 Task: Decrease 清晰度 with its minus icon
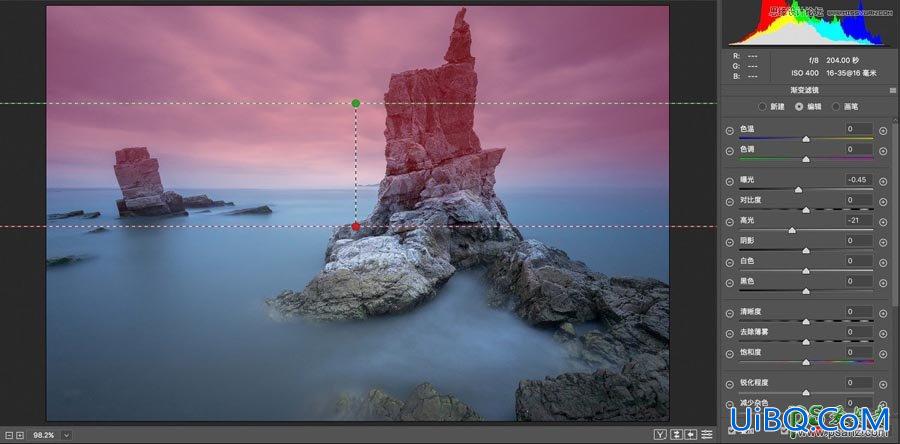pos(729,313)
